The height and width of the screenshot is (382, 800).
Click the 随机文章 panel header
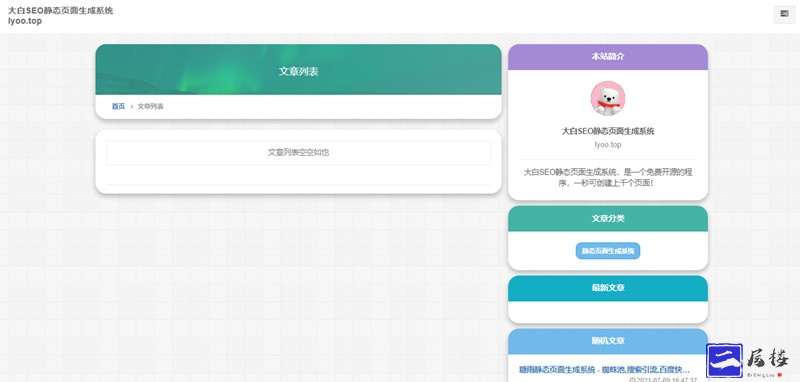pyautogui.click(x=608, y=341)
